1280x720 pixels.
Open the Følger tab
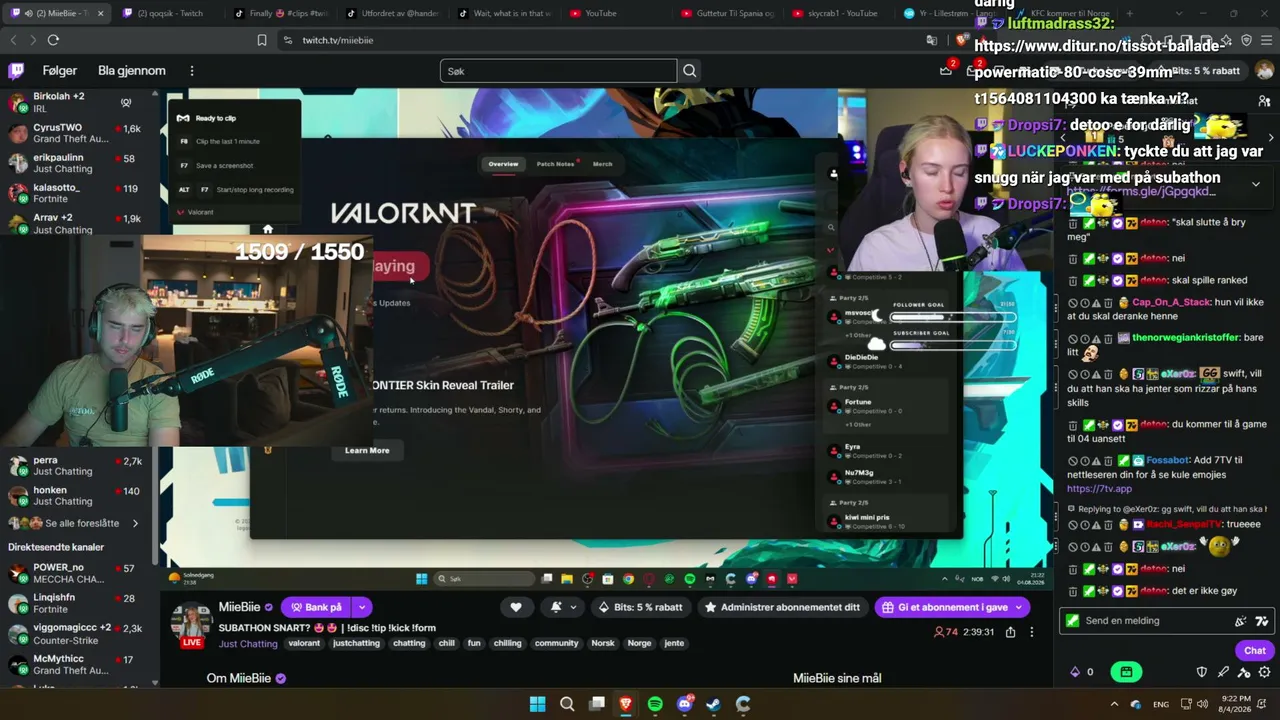click(60, 71)
